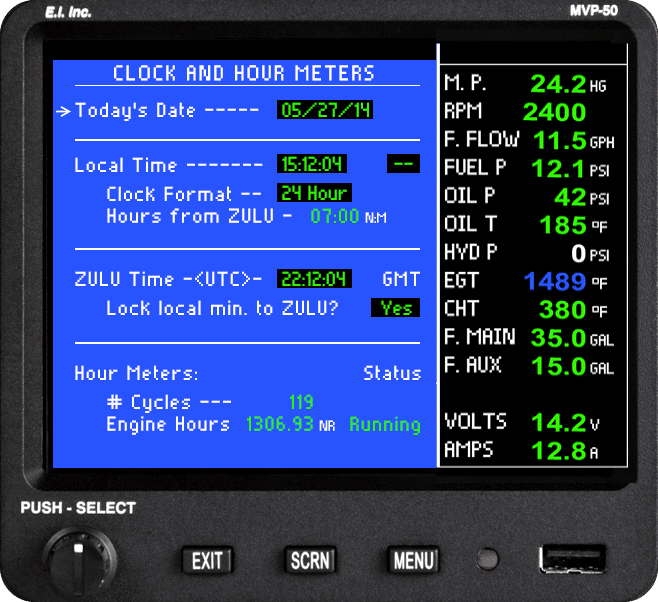Click the RPM reading 2400
The width and height of the screenshot is (658, 602).
(x=554, y=112)
